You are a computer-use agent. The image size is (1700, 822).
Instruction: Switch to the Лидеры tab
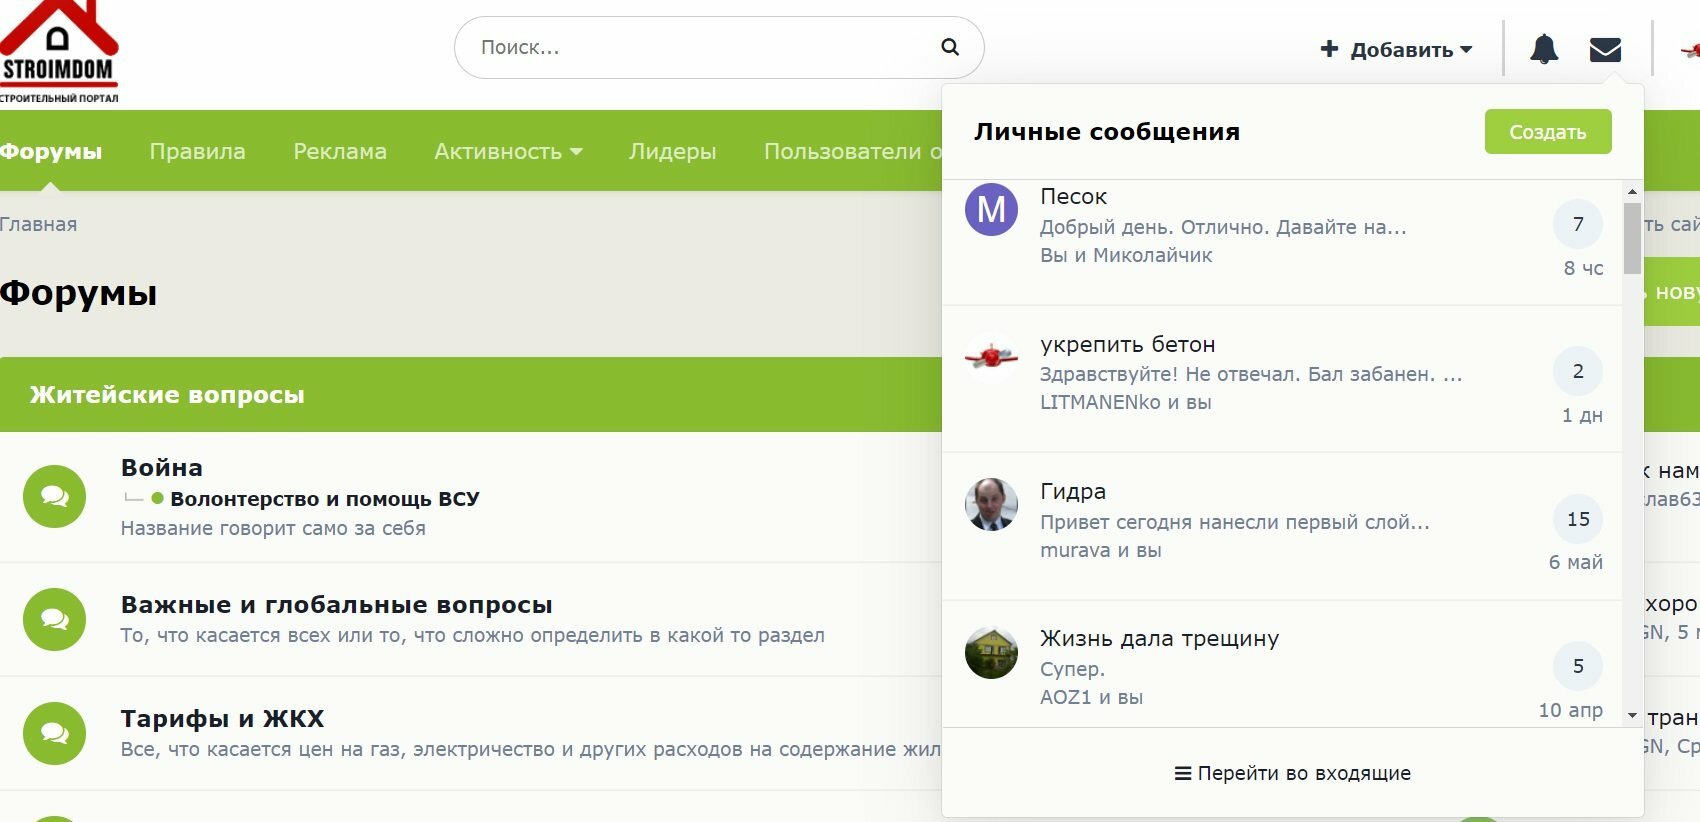click(x=672, y=151)
